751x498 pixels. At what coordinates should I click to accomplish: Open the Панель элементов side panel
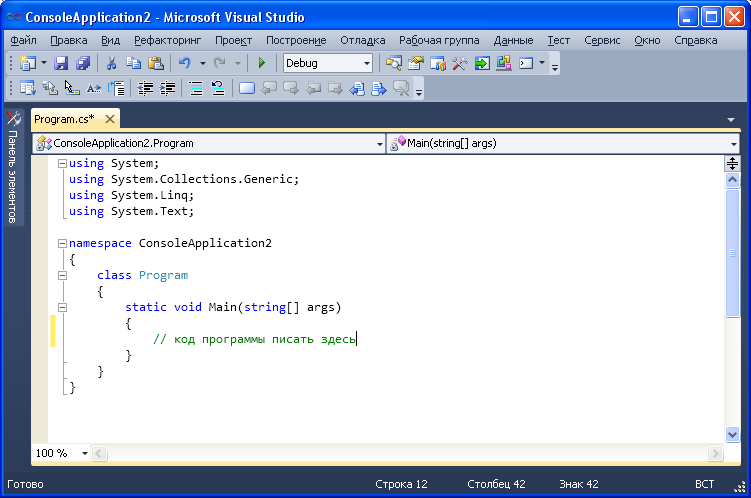pyautogui.click(x=13, y=167)
